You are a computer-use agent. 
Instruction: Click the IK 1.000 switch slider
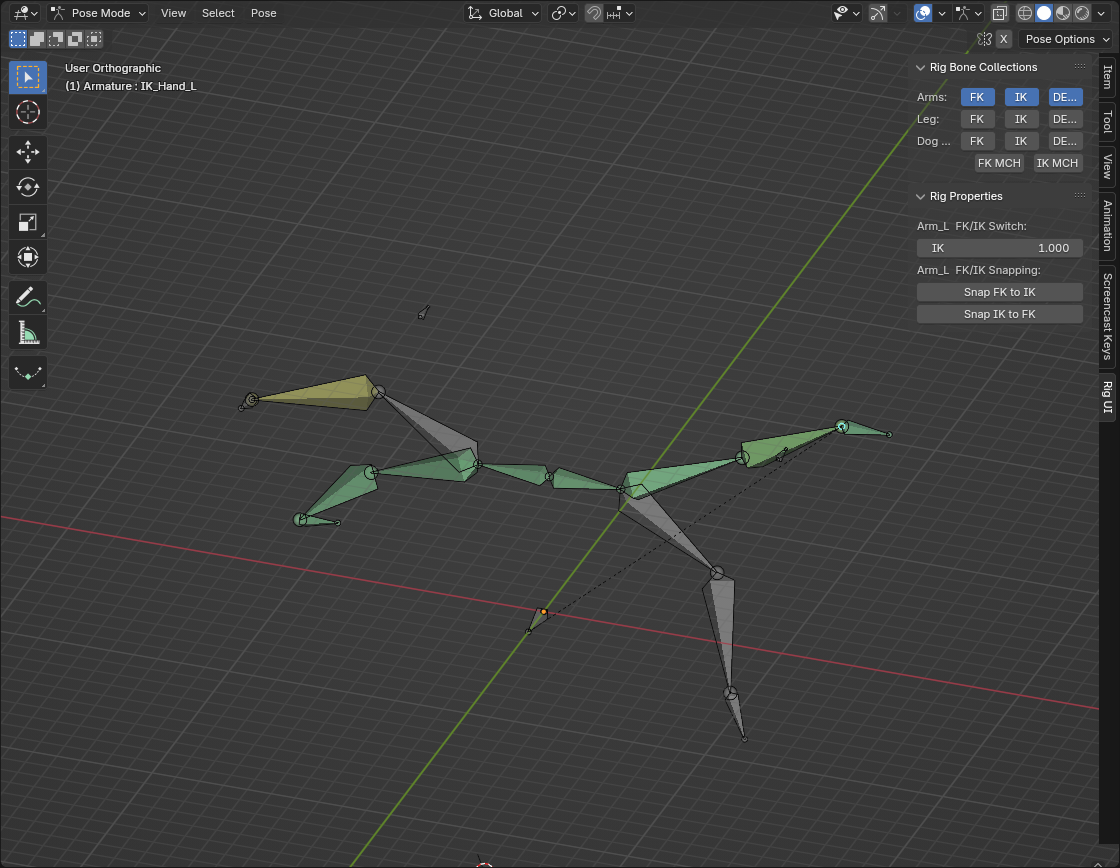[x=999, y=248]
